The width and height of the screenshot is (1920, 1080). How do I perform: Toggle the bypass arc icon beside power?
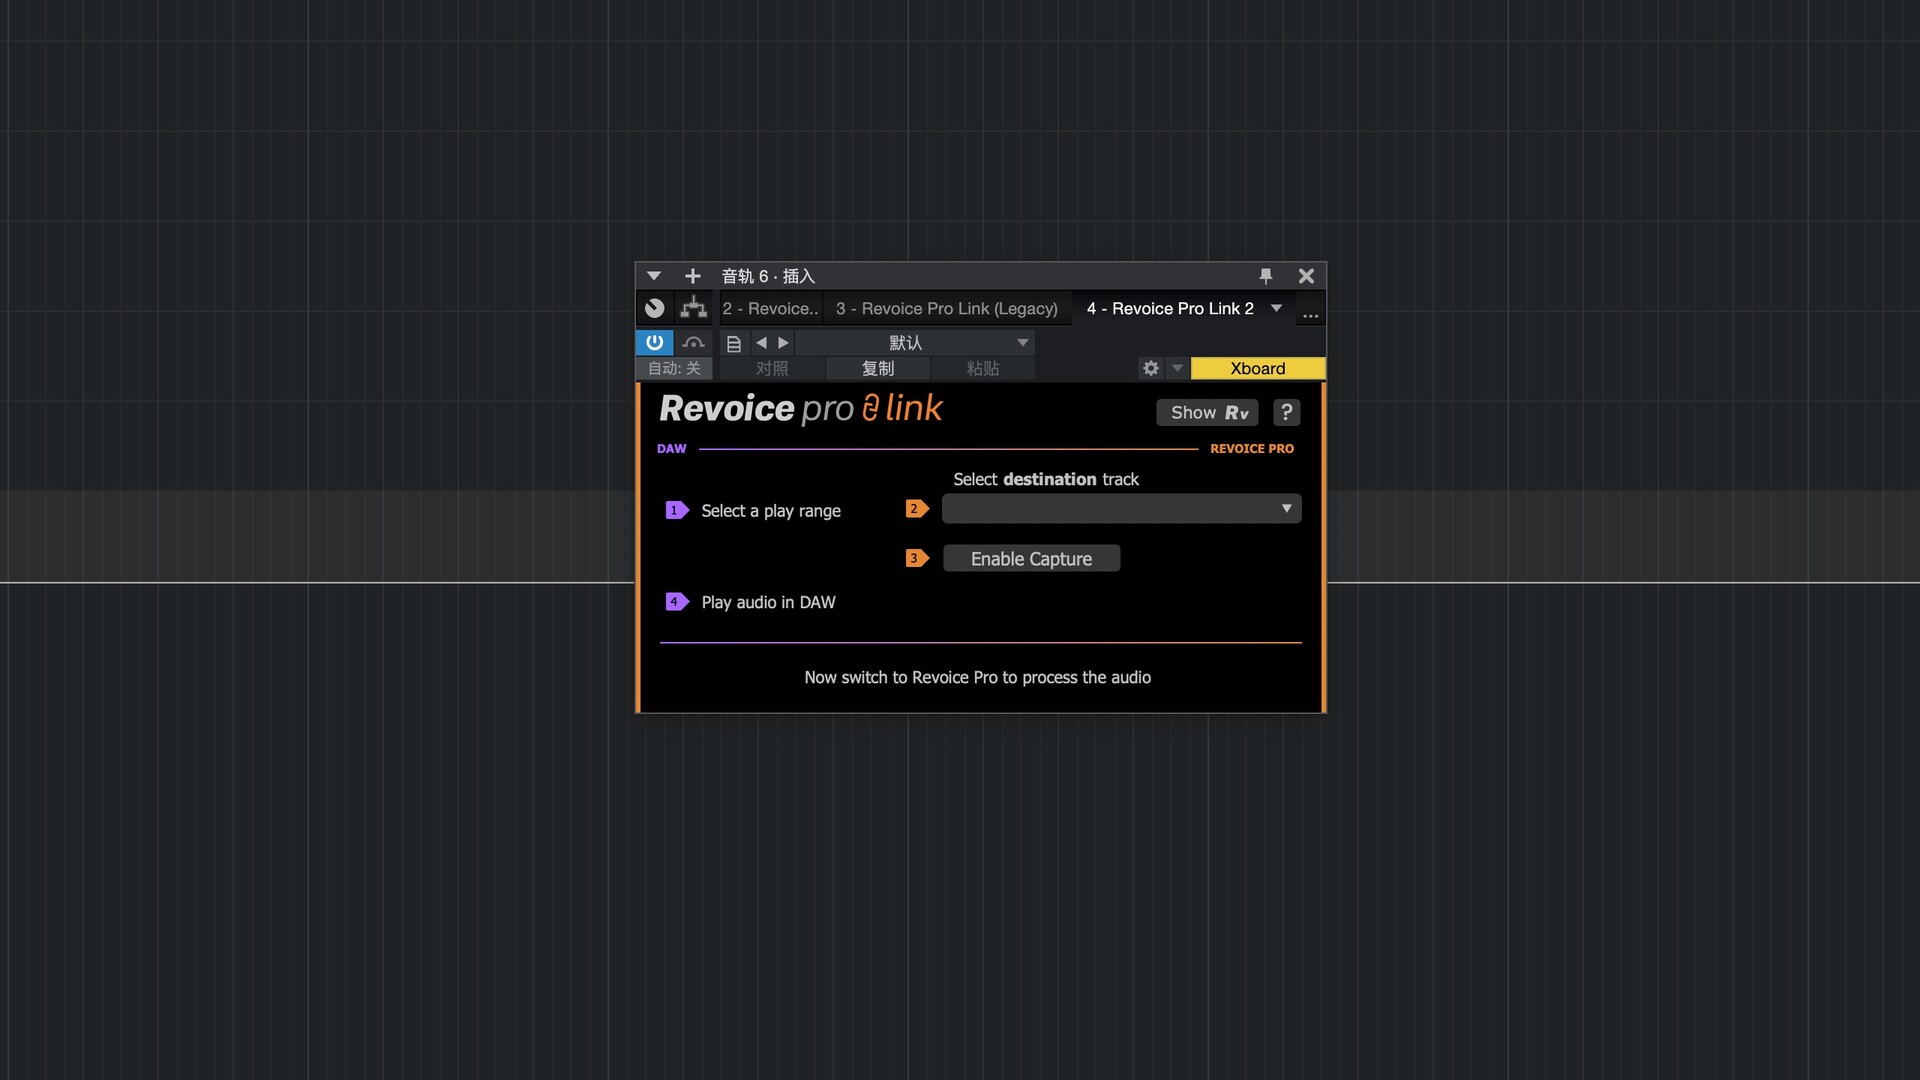coord(693,343)
